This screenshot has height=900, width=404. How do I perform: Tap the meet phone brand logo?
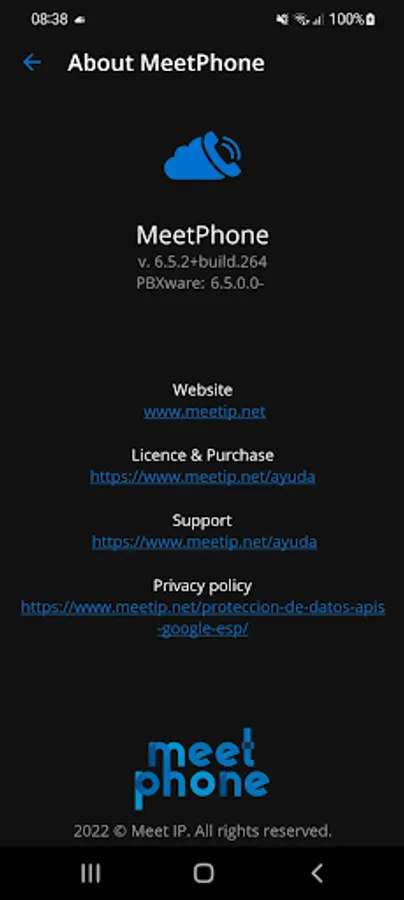(202, 769)
